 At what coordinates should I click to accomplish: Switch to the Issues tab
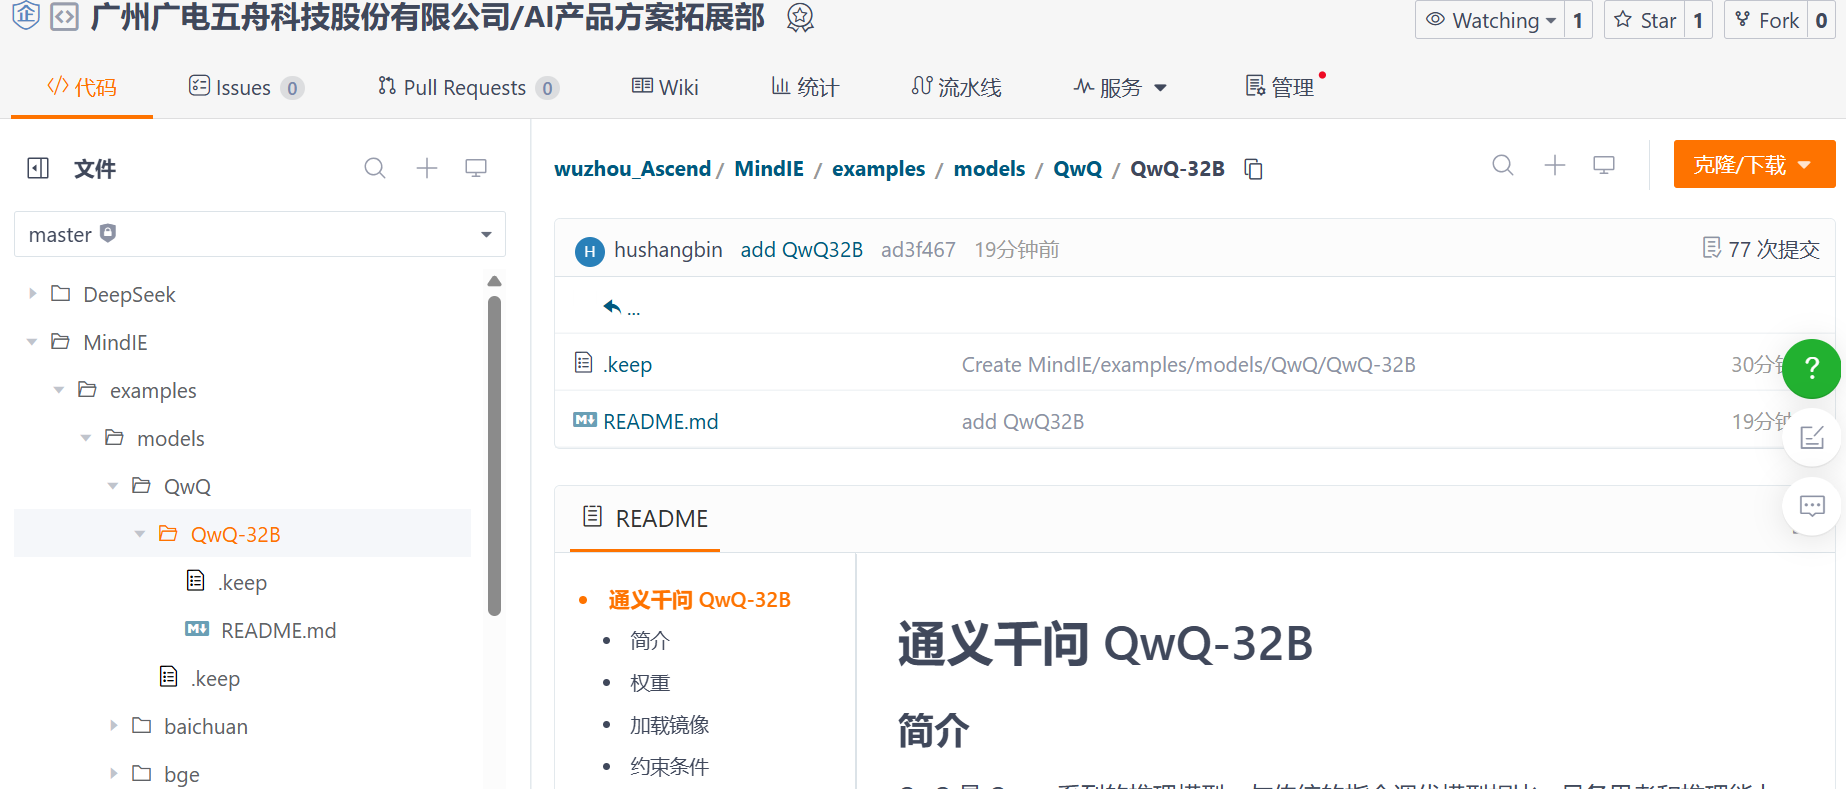(x=243, y=88)
